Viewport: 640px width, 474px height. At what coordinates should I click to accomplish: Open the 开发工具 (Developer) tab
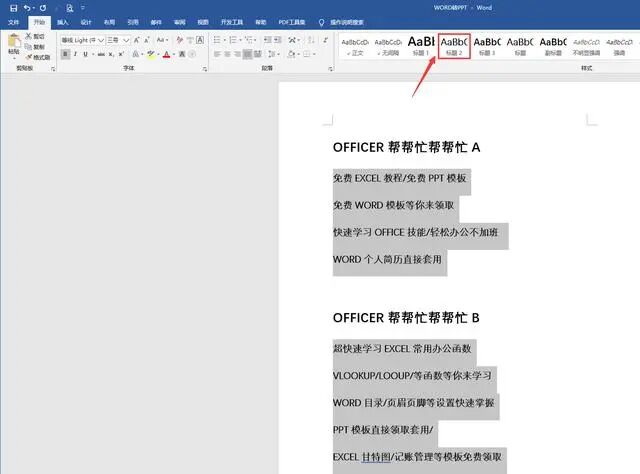[232, 22]
